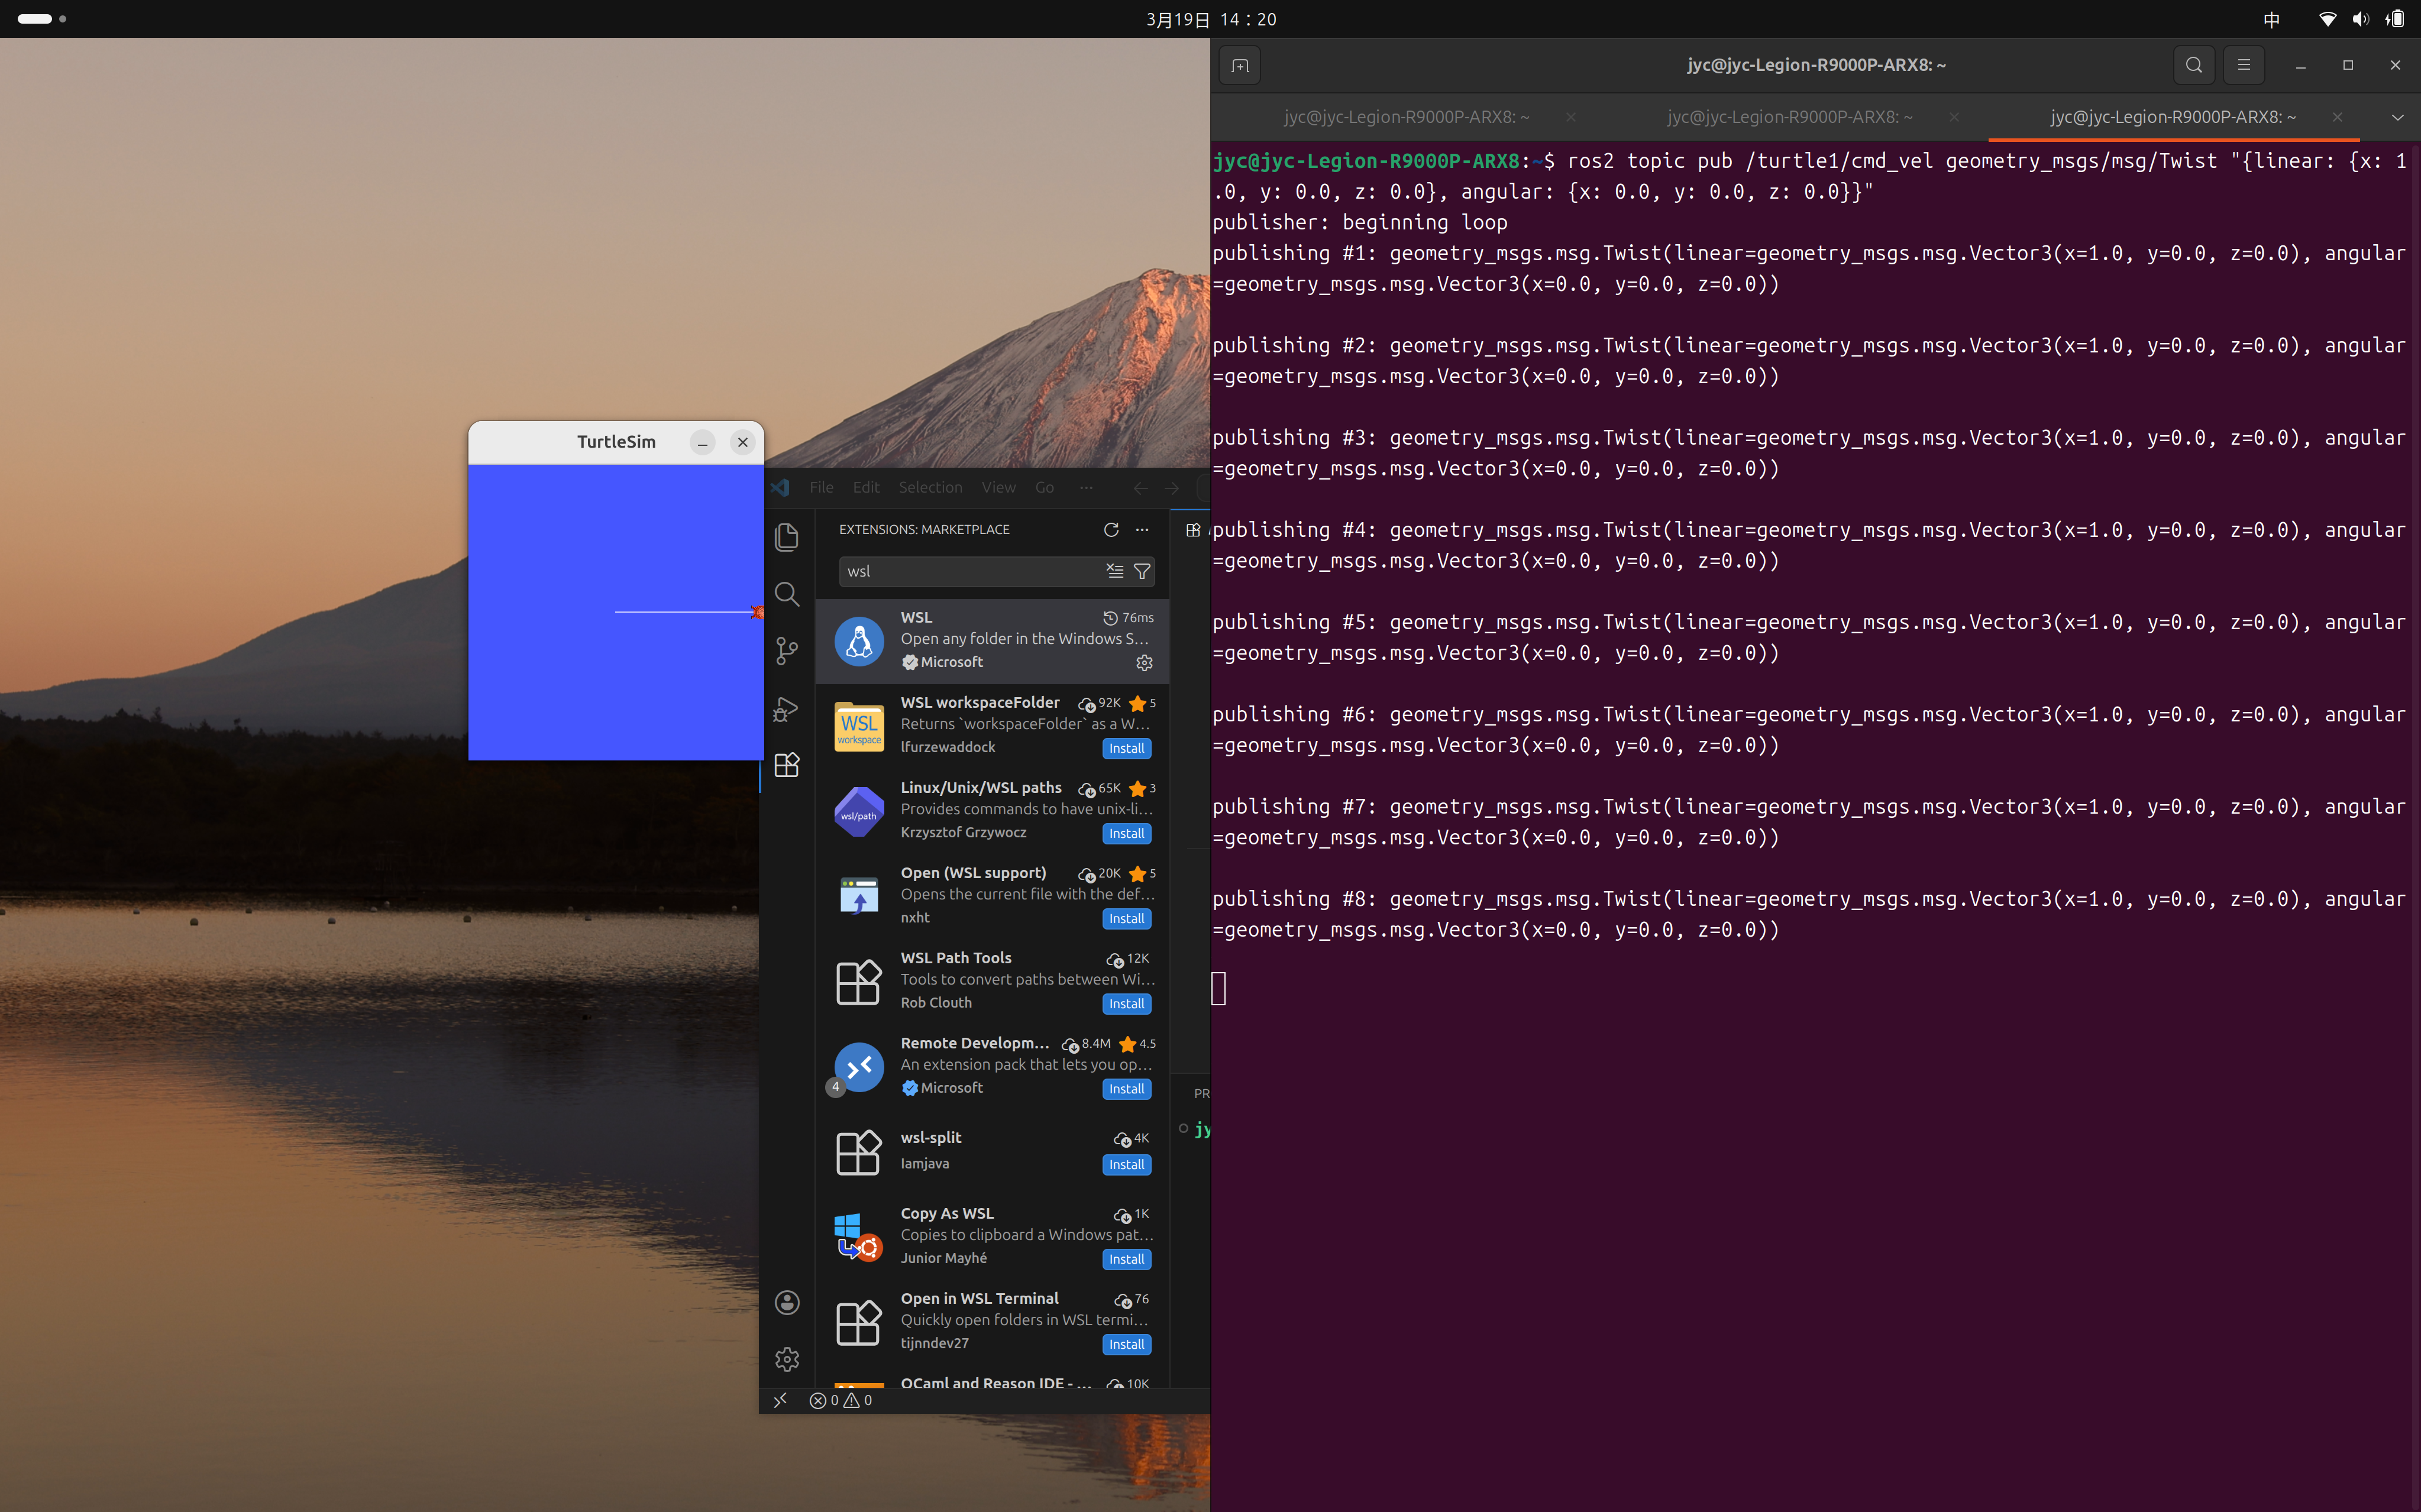Open the extensions filter menu

click(x=1141, y=571)
